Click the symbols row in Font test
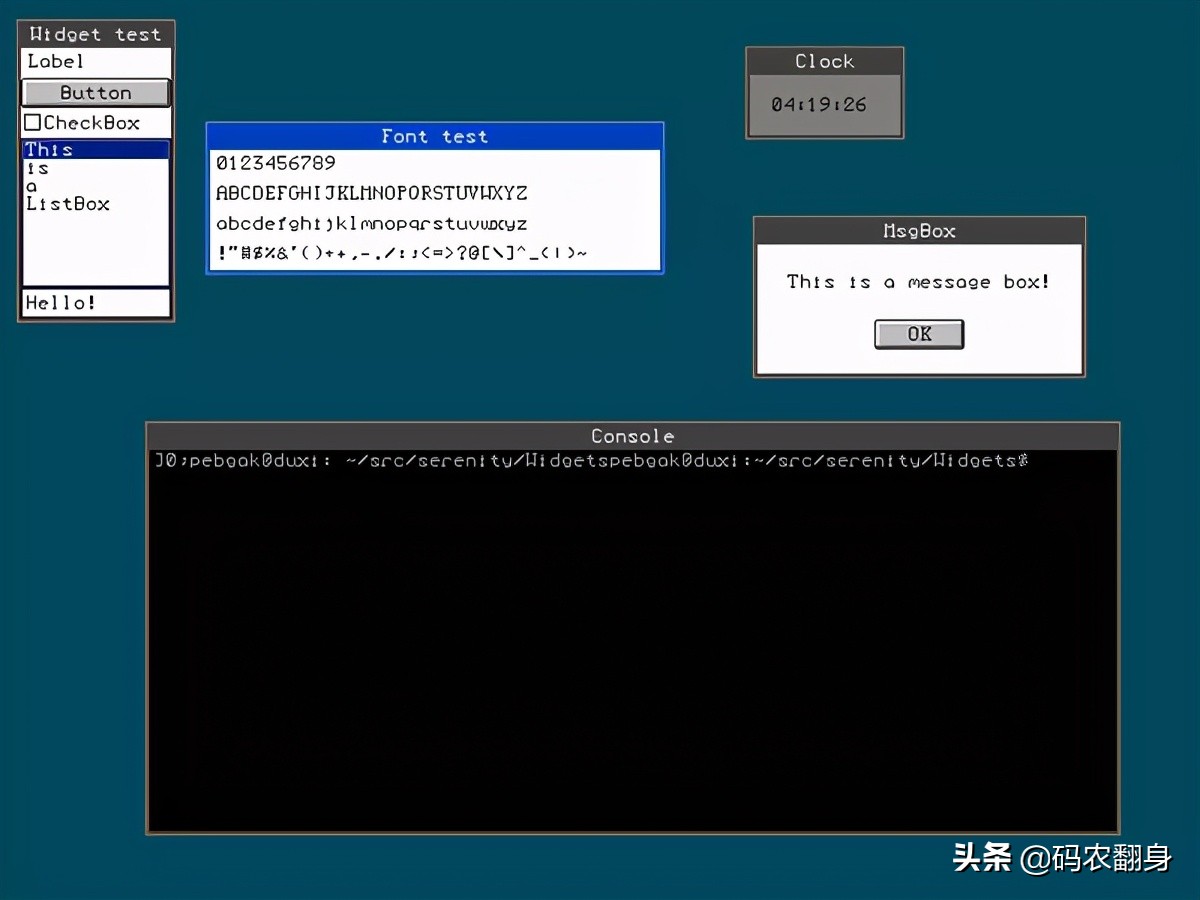This screenshot has height=900, width=1200. pyautogui.click(x=401, y=253)
